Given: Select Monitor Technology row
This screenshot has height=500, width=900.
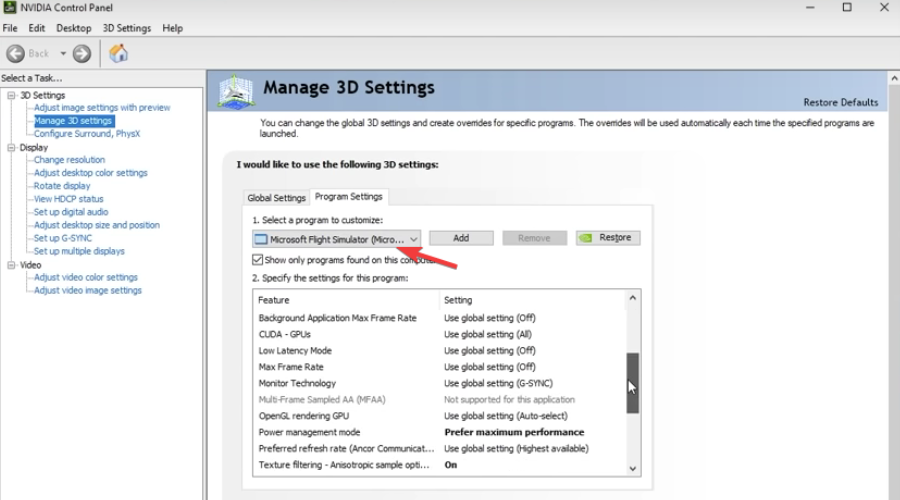Looking at the screenshot, I should coord(440,383).
